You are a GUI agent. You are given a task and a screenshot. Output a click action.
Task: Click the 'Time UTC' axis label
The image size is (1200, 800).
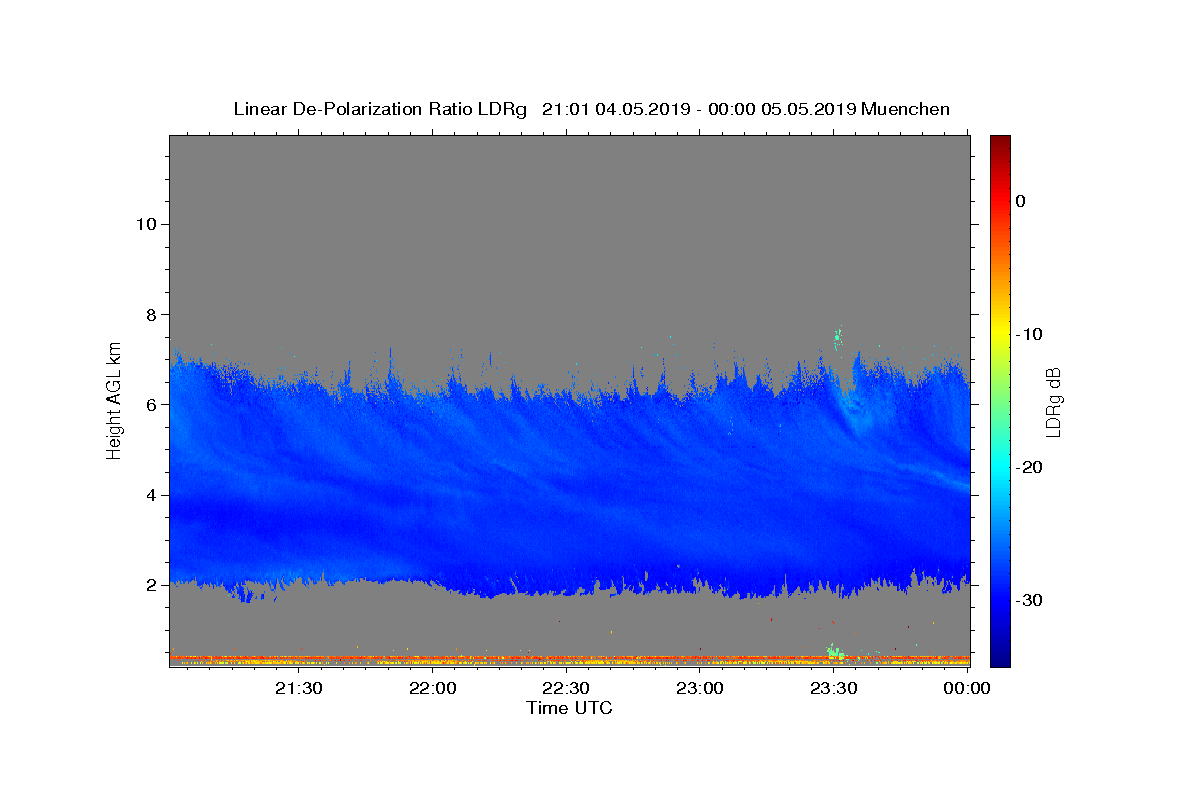(569, 708)
